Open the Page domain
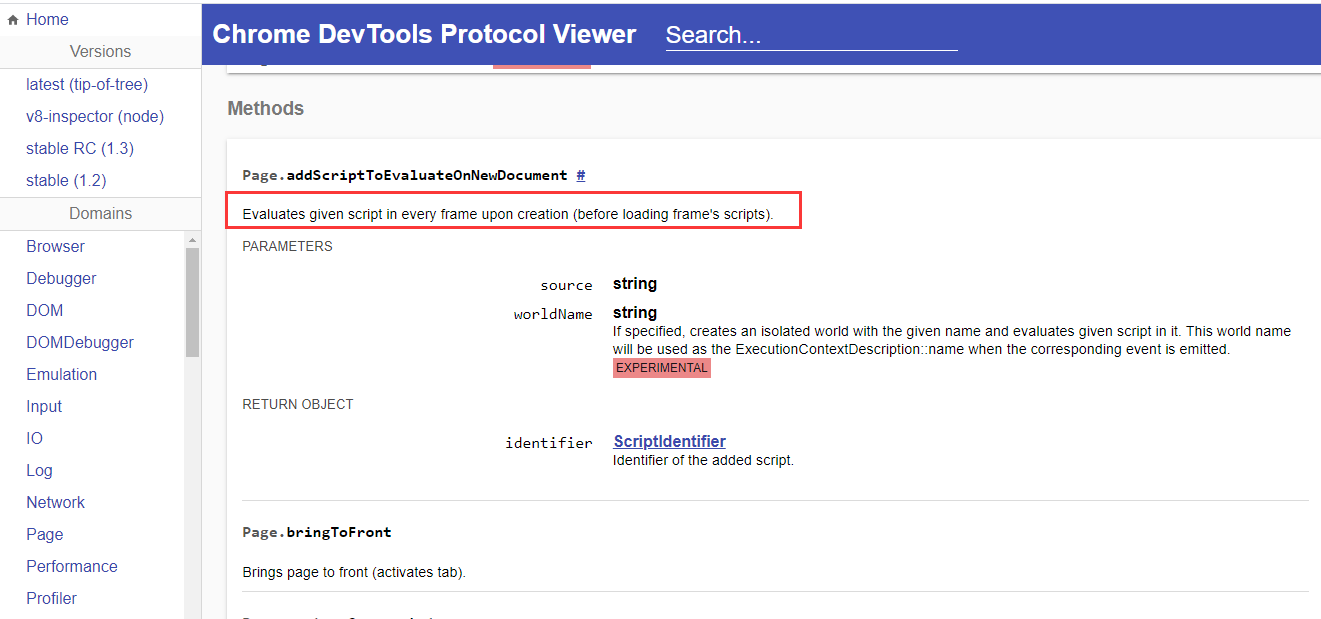Viewport: 1321px width, 619px height. [x=45, y=535]
